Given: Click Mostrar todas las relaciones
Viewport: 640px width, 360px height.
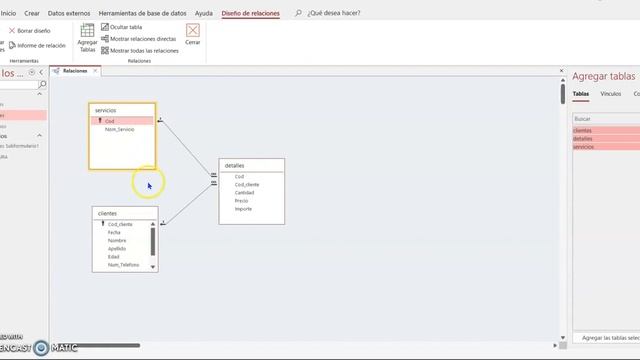Looking at the screenshot, I should [140, 51].
